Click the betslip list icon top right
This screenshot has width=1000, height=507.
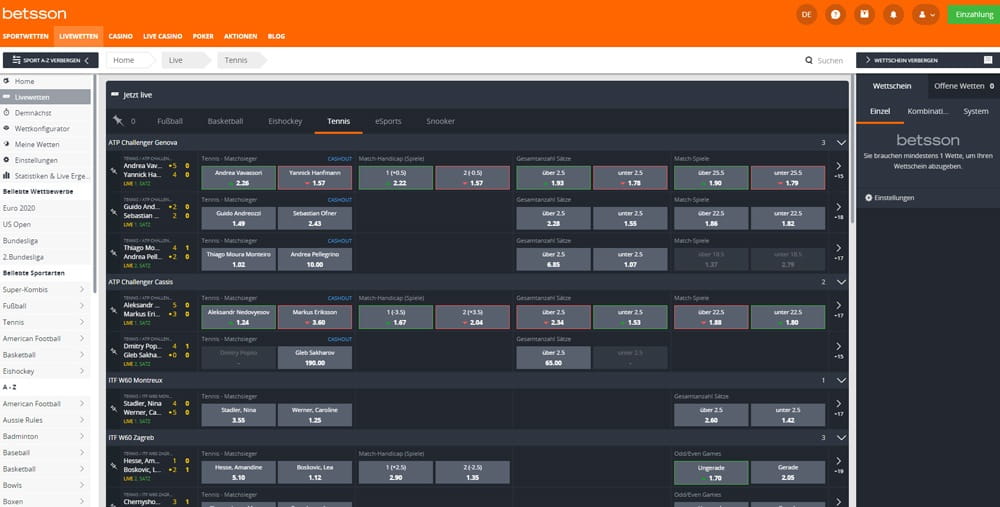click(988, 60)
